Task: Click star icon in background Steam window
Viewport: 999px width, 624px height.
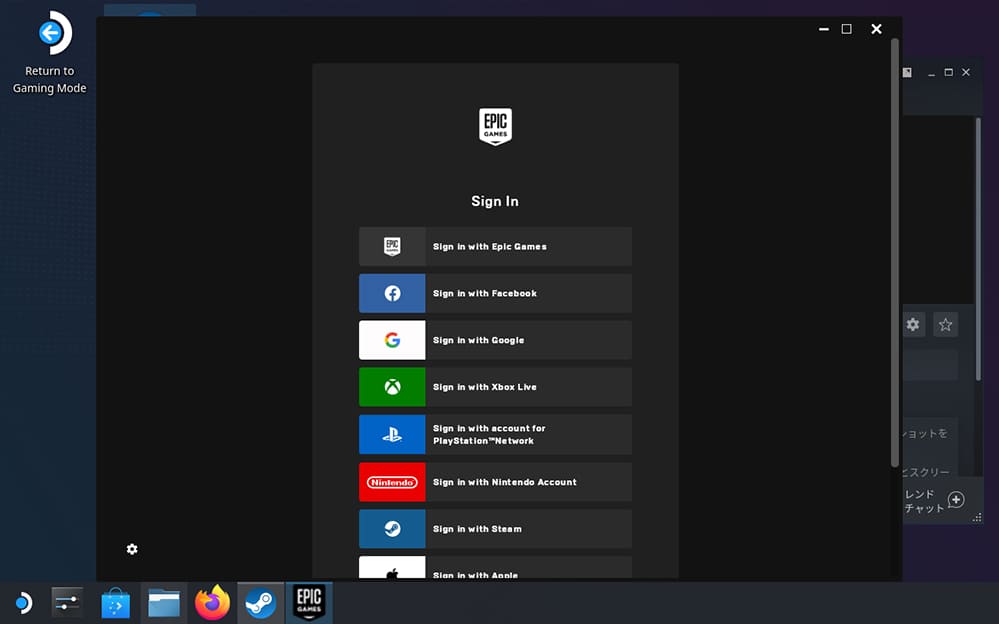Action: 945,325
